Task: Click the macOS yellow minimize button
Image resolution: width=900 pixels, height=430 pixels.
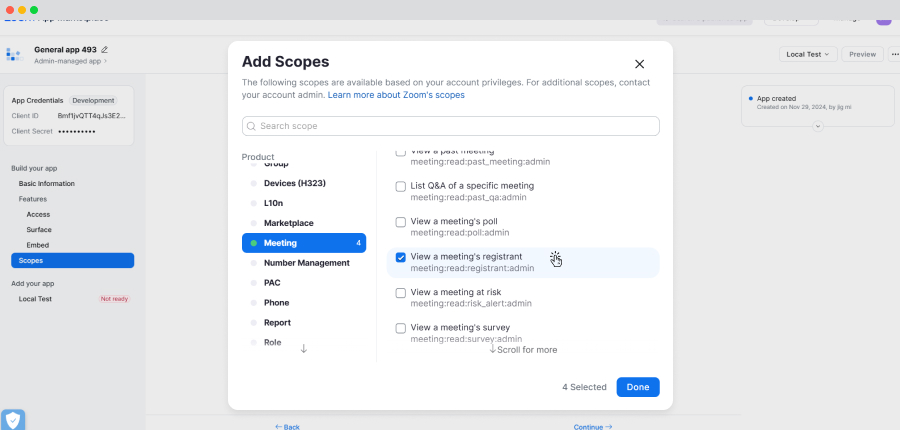Action: [22, 10]
